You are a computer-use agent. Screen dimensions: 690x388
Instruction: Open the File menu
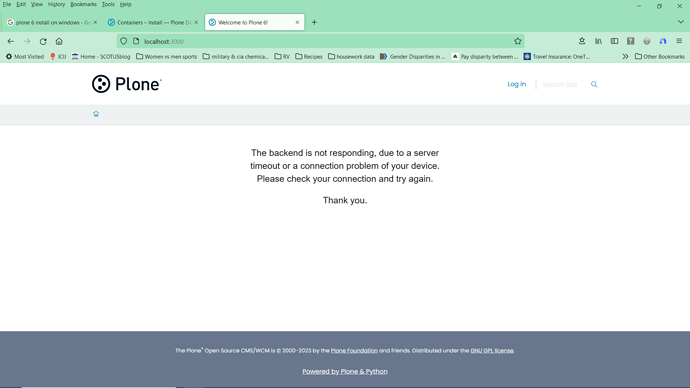click(x=7, y=4)
